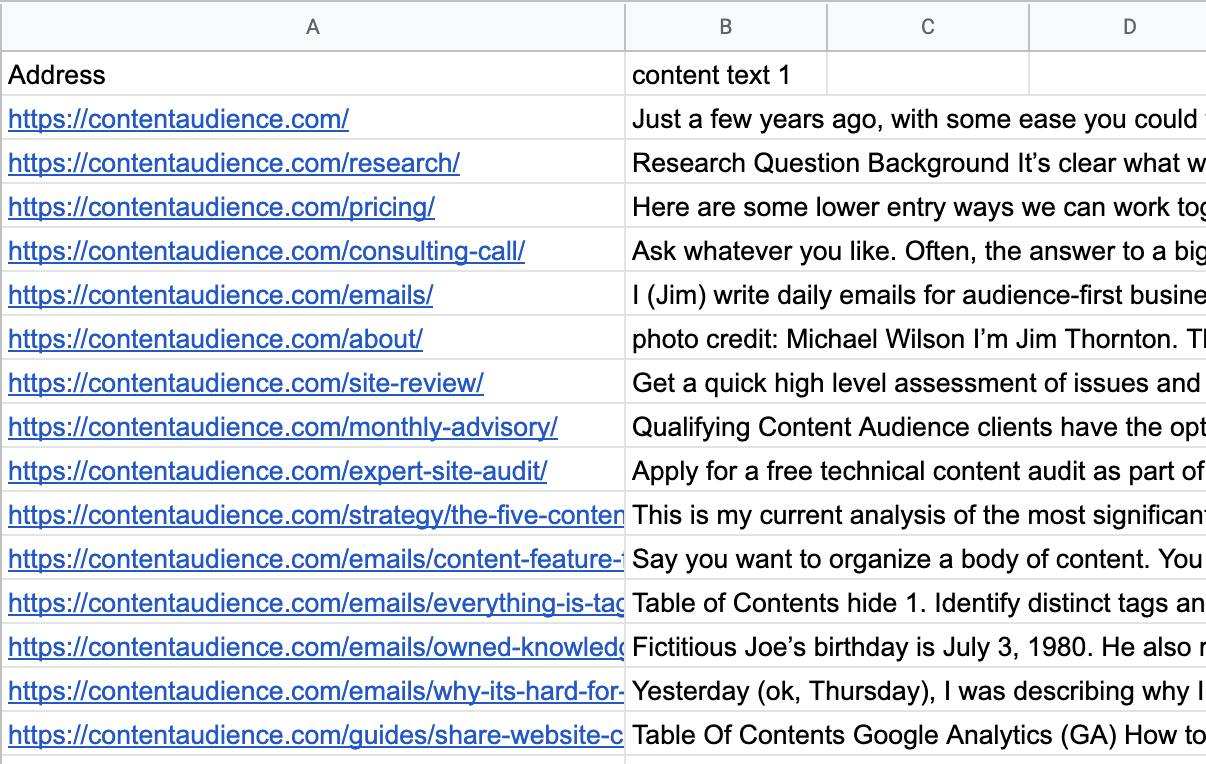Image resolution: width=1206 pixels, height=764 pixels.
Task: Select cell starting 'Qualifying Content Audience clients'
Action: [x=915, y=427]
